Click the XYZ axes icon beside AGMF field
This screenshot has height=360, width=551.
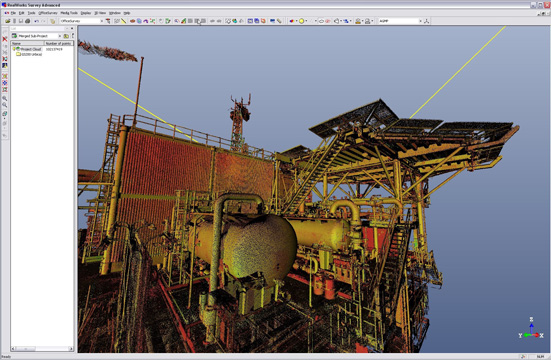[x=426, y=21]
